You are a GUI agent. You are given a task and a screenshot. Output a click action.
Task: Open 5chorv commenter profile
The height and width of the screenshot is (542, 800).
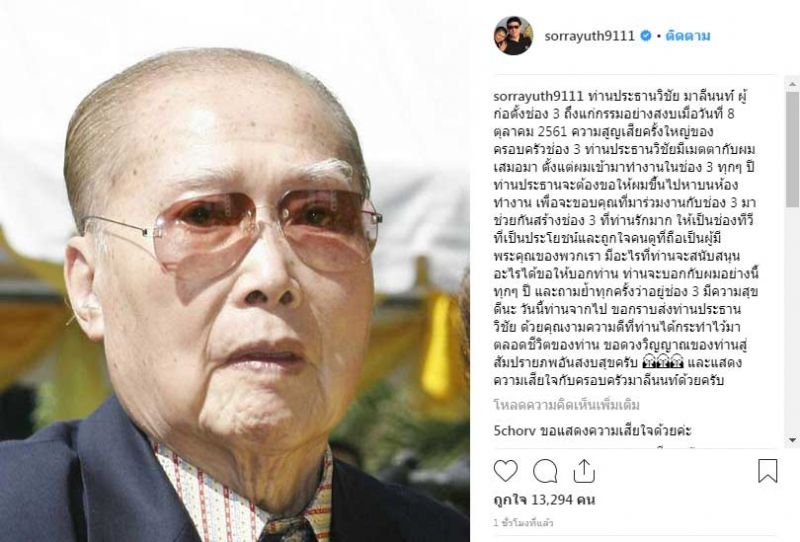514,431
